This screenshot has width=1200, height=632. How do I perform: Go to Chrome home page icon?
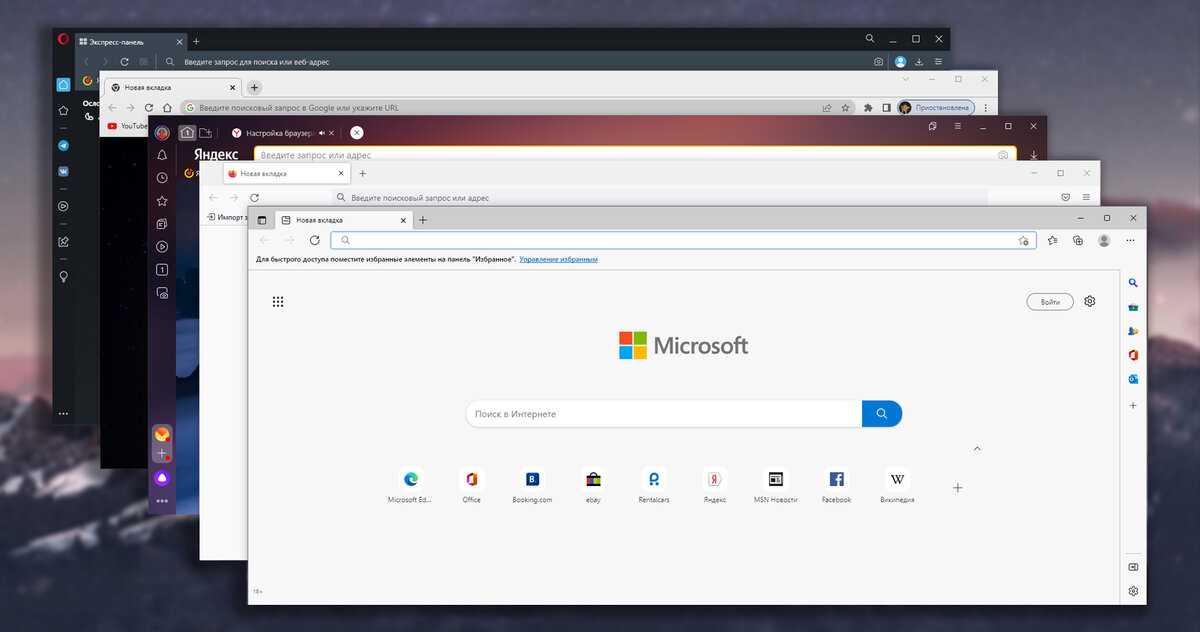(x=167, y=107)
